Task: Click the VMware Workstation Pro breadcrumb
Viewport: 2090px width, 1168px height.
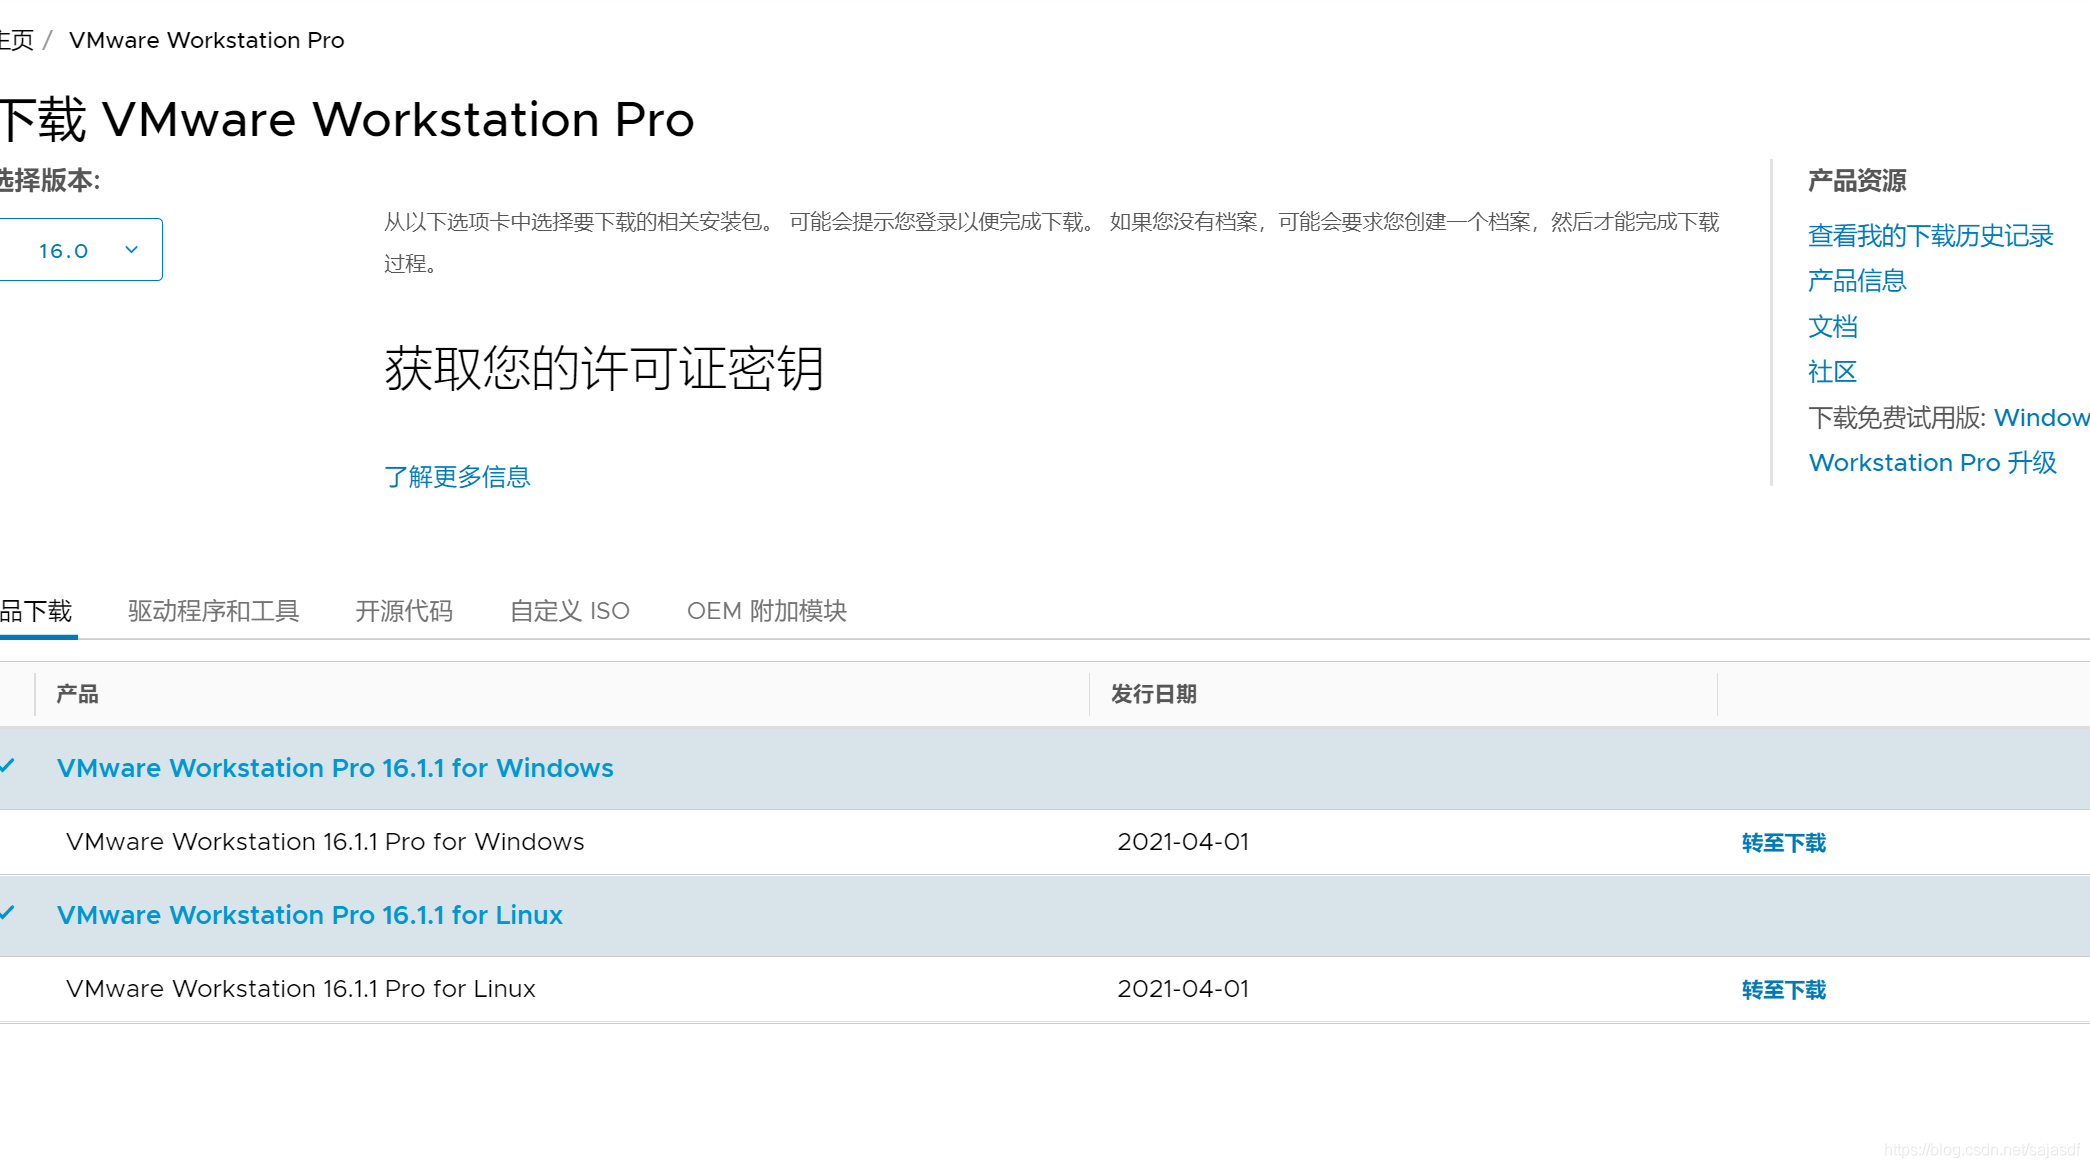Action: click(x=207, y=40)
